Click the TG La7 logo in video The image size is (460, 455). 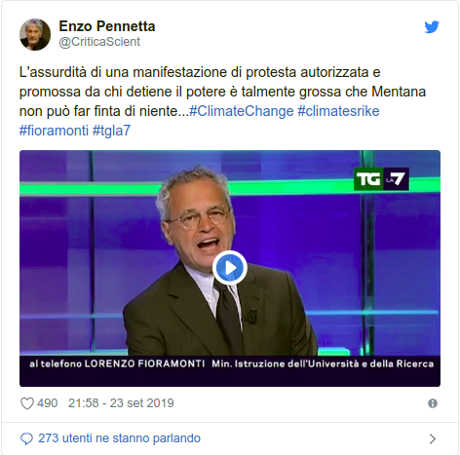click(x=381, y=179)
